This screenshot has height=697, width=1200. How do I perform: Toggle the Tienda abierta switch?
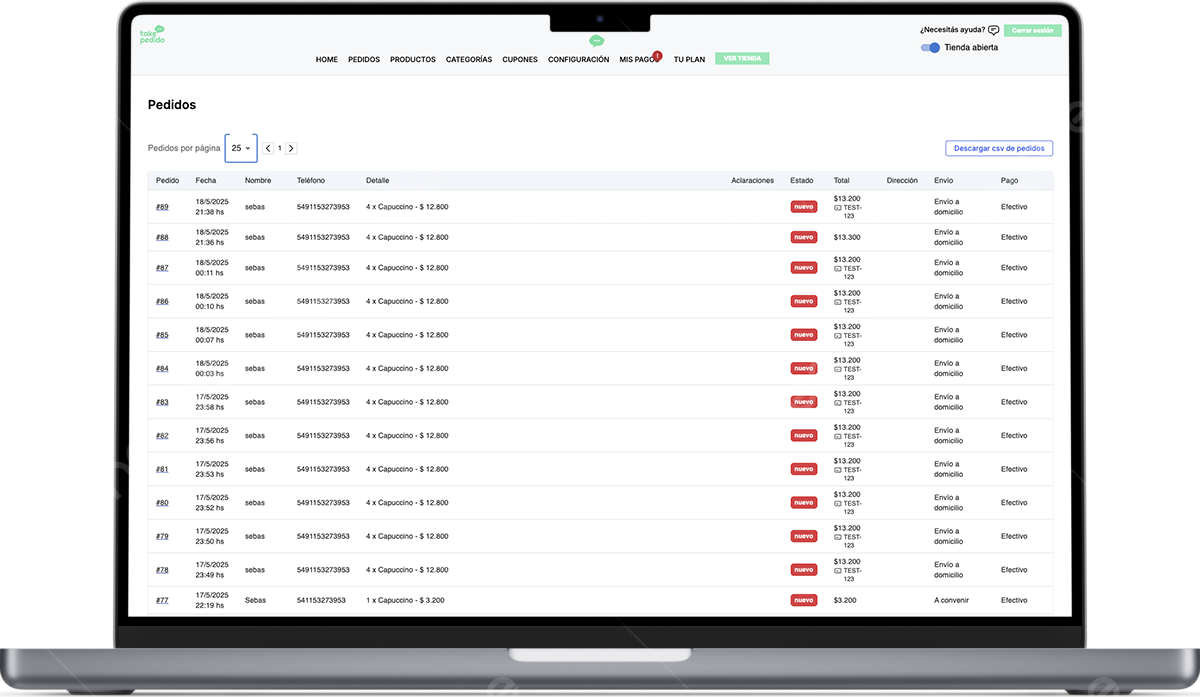[931, 47]
